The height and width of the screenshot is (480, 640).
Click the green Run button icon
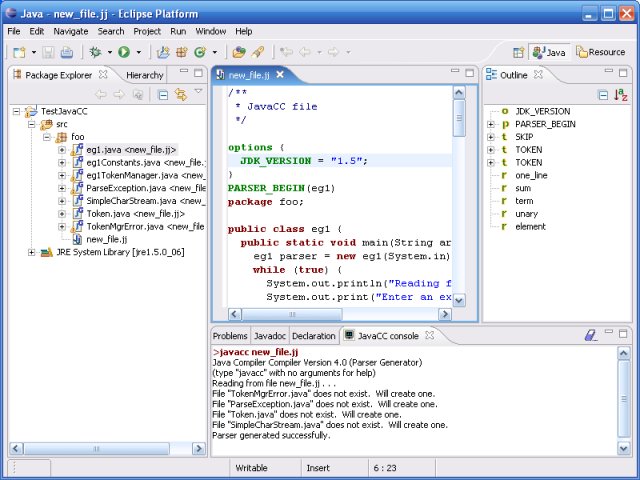click(x=124, y=52)
